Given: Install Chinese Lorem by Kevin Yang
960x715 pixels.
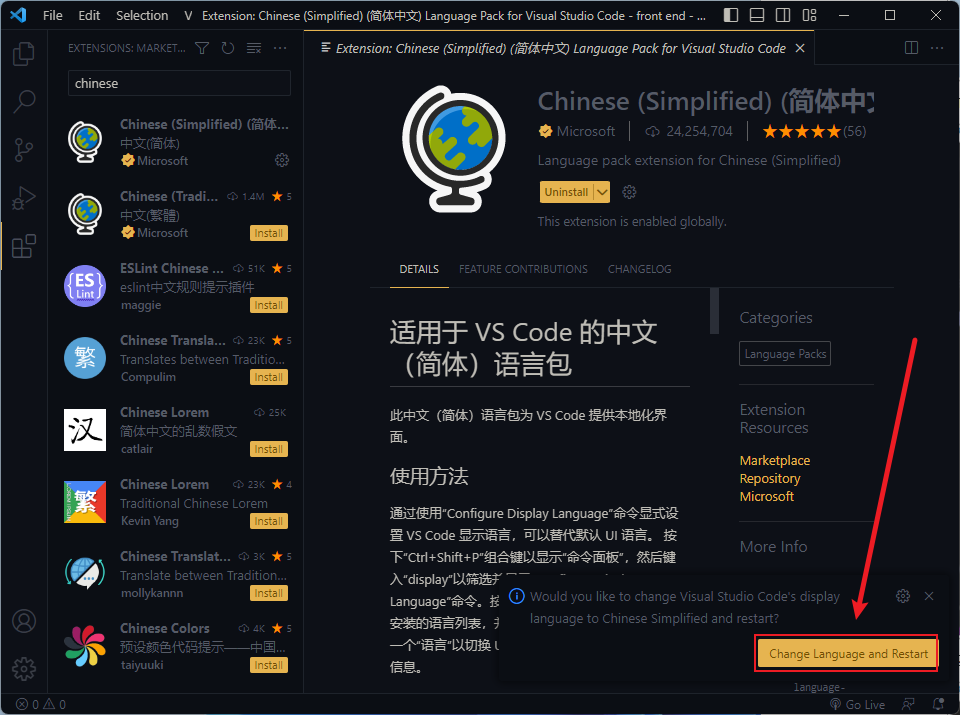Looking at the screenshot, I should tap(269, 522).
